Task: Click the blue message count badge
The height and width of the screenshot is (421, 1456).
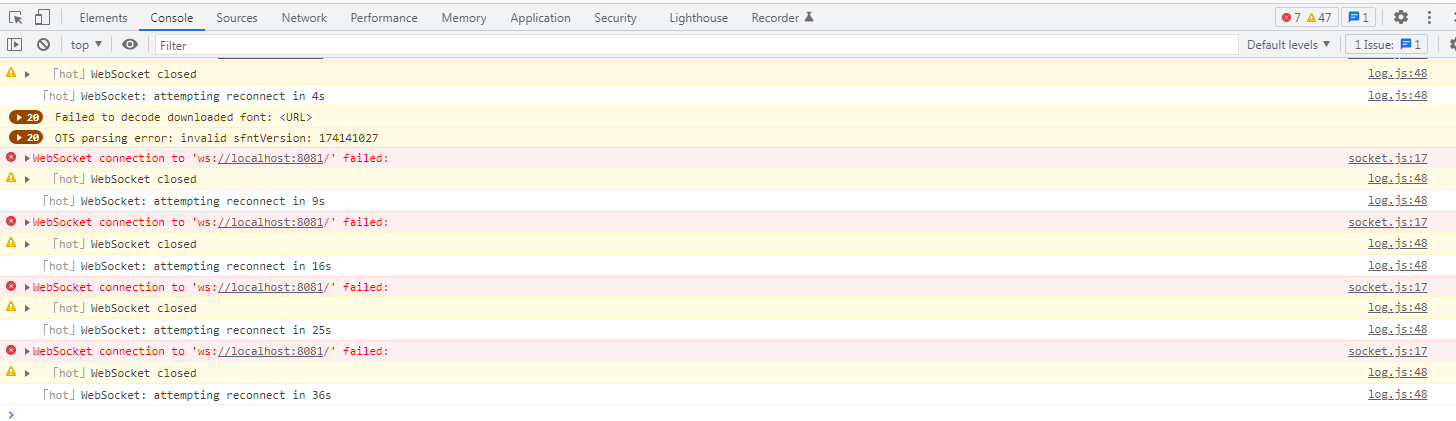Action: point(1359,17)
